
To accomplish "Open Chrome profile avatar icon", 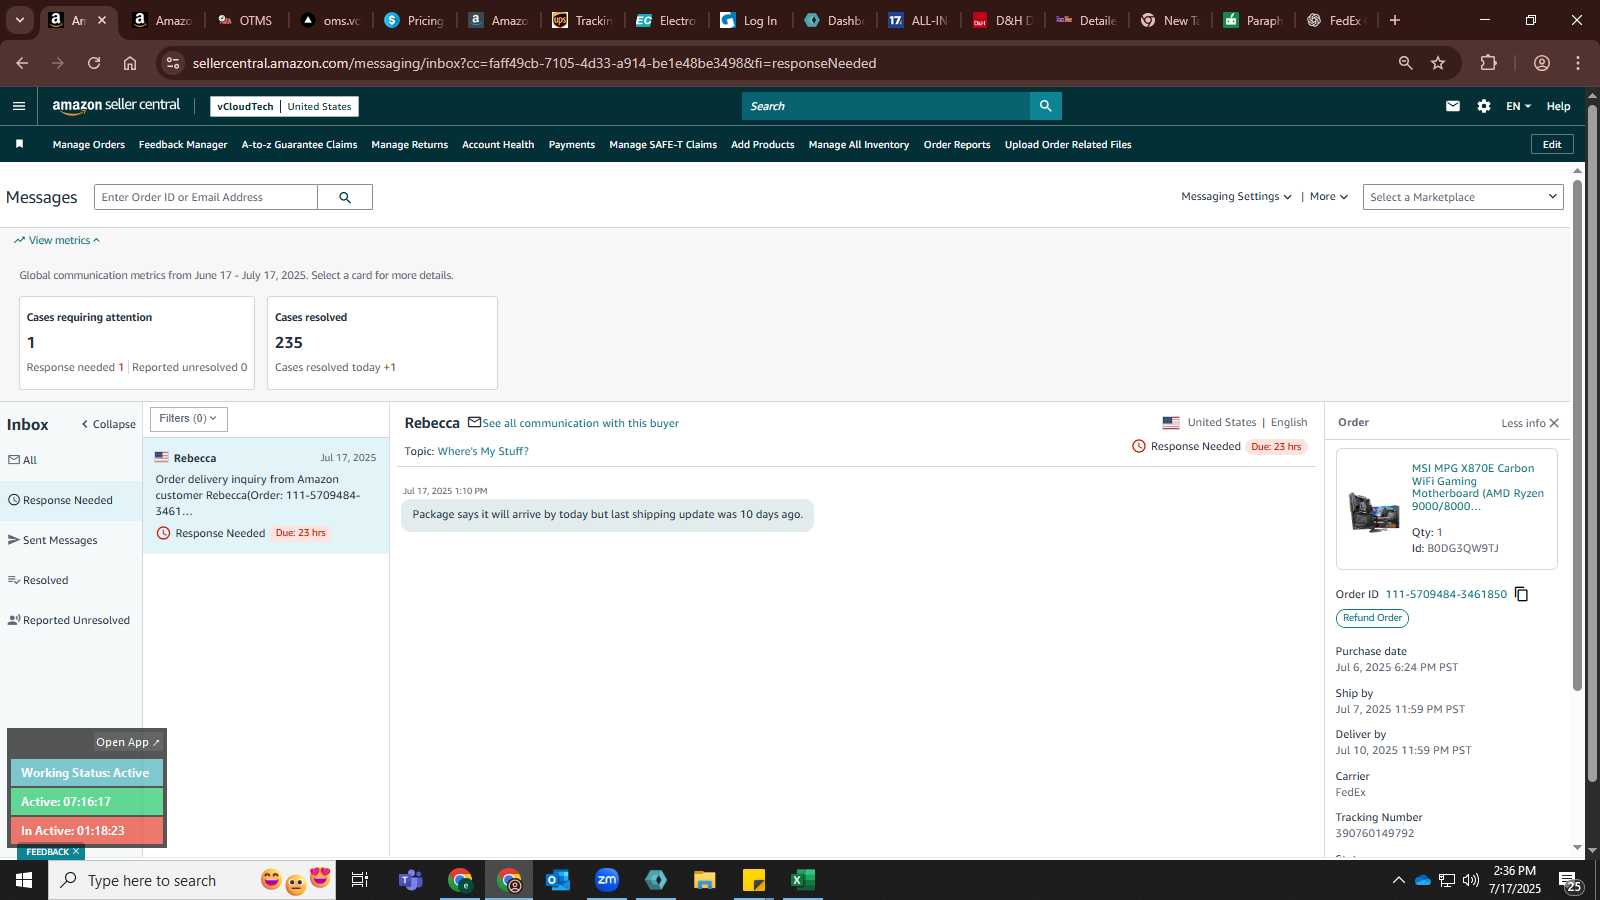I will 1542,63.
